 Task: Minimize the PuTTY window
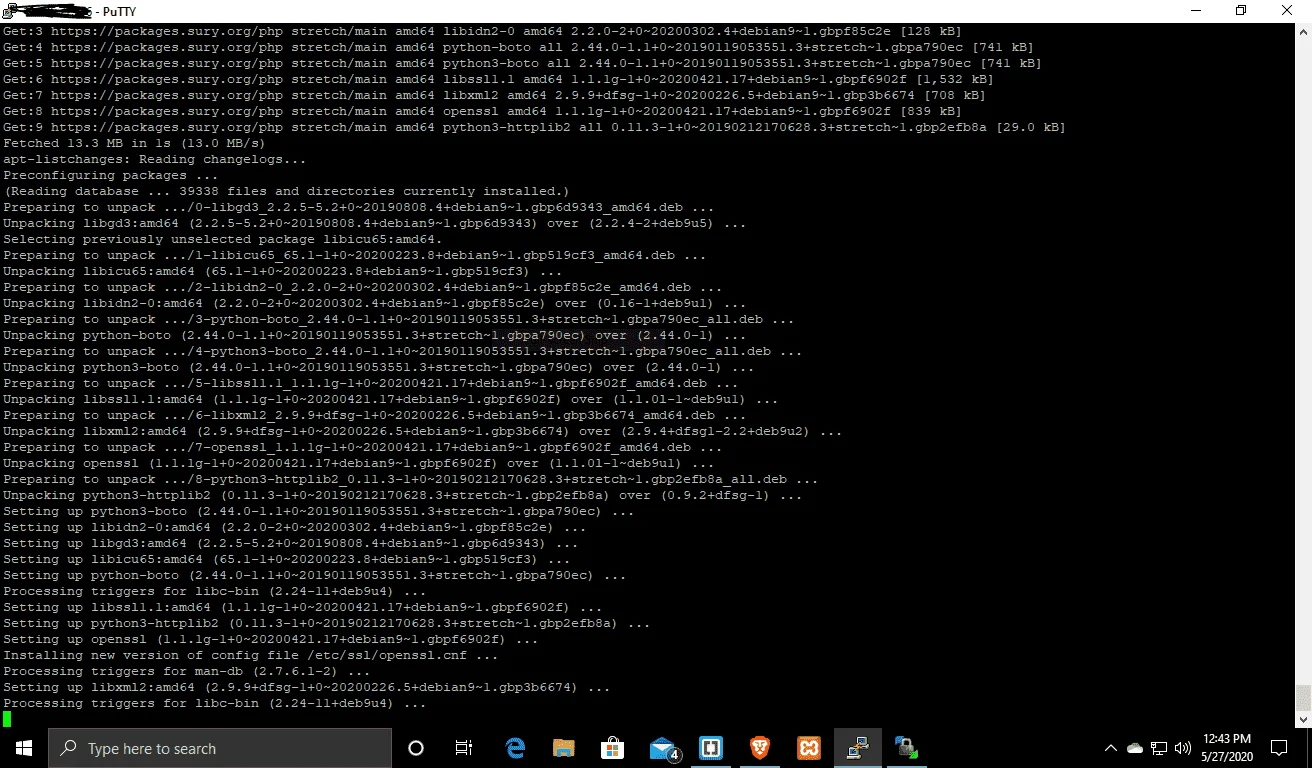(1196, 11)
